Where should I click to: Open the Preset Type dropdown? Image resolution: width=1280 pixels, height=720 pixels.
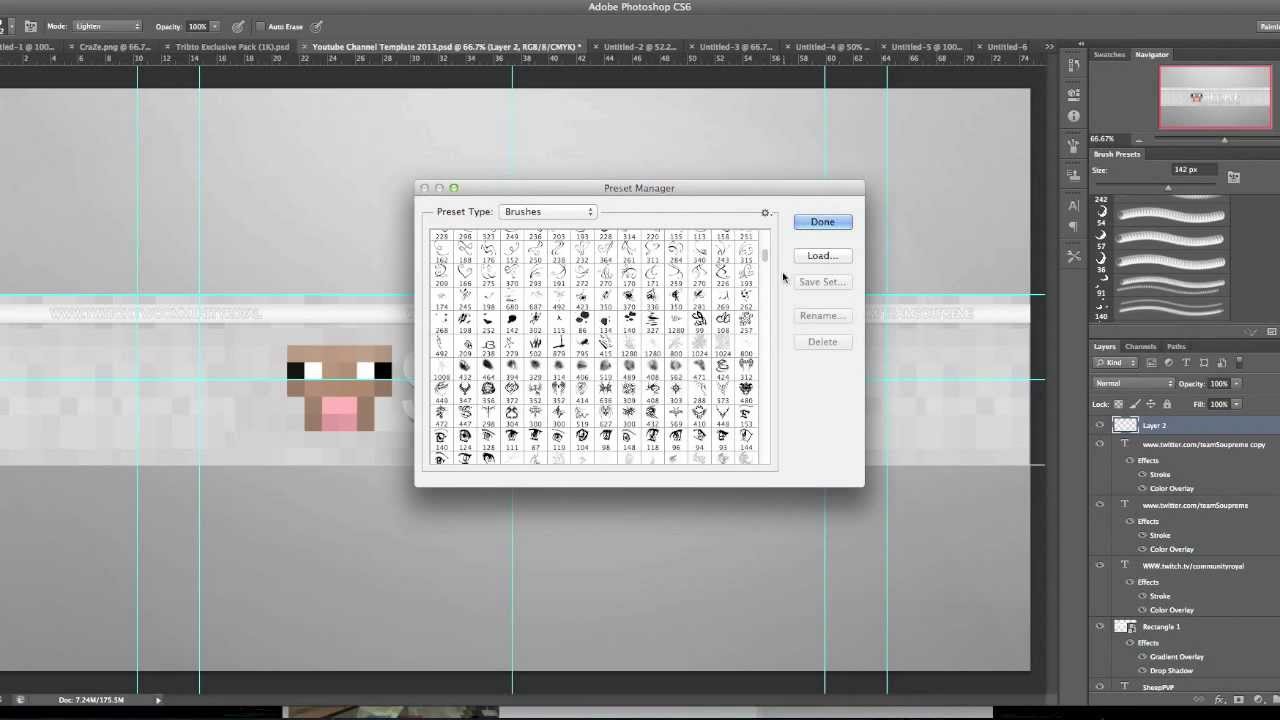tap(548, 212)
